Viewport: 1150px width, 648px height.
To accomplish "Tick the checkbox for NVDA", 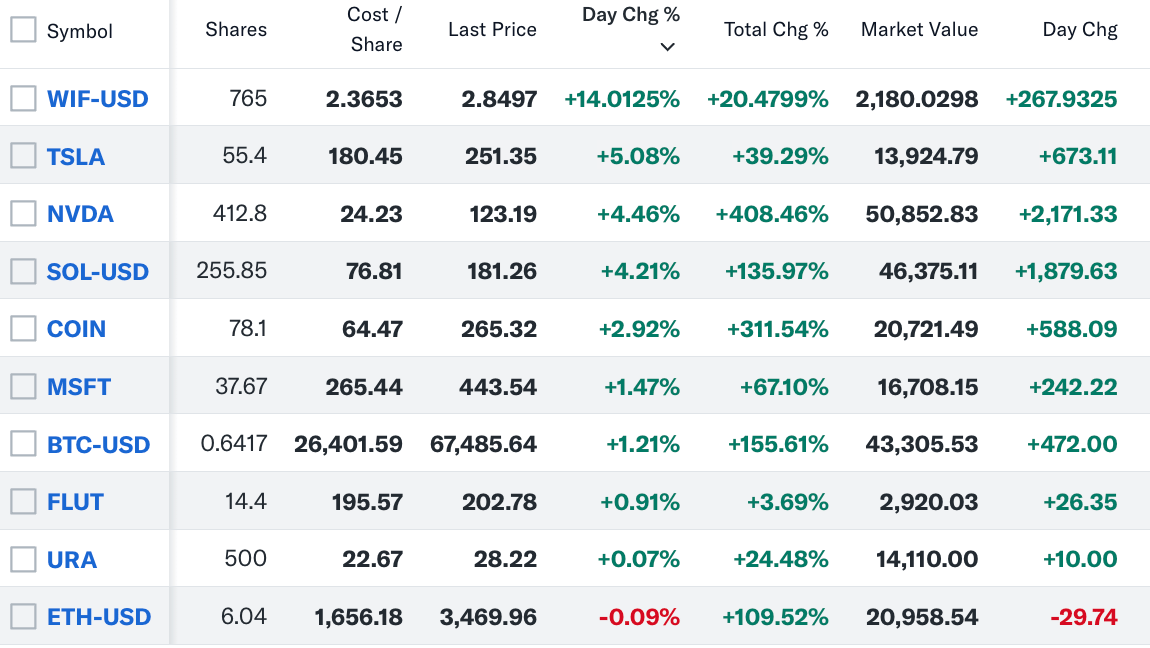I will pyautogui.click(x=22, y=213).
